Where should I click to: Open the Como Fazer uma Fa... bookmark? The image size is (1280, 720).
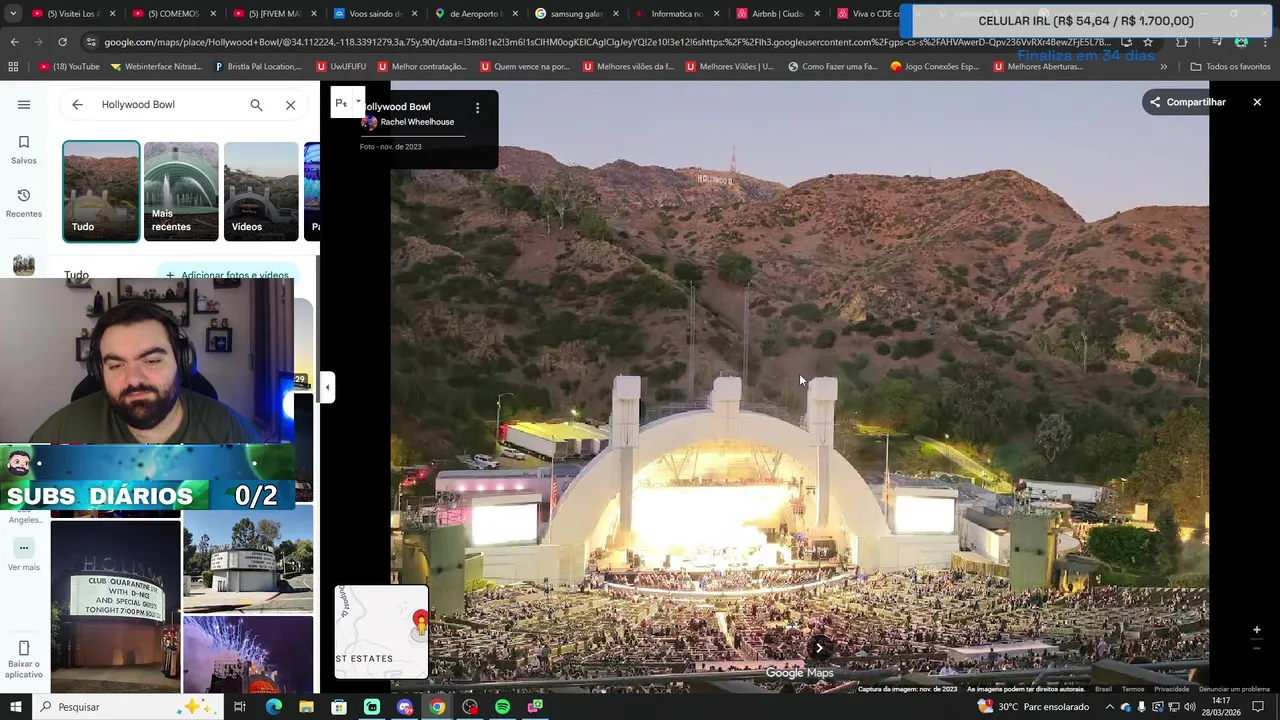pos(832,66)
